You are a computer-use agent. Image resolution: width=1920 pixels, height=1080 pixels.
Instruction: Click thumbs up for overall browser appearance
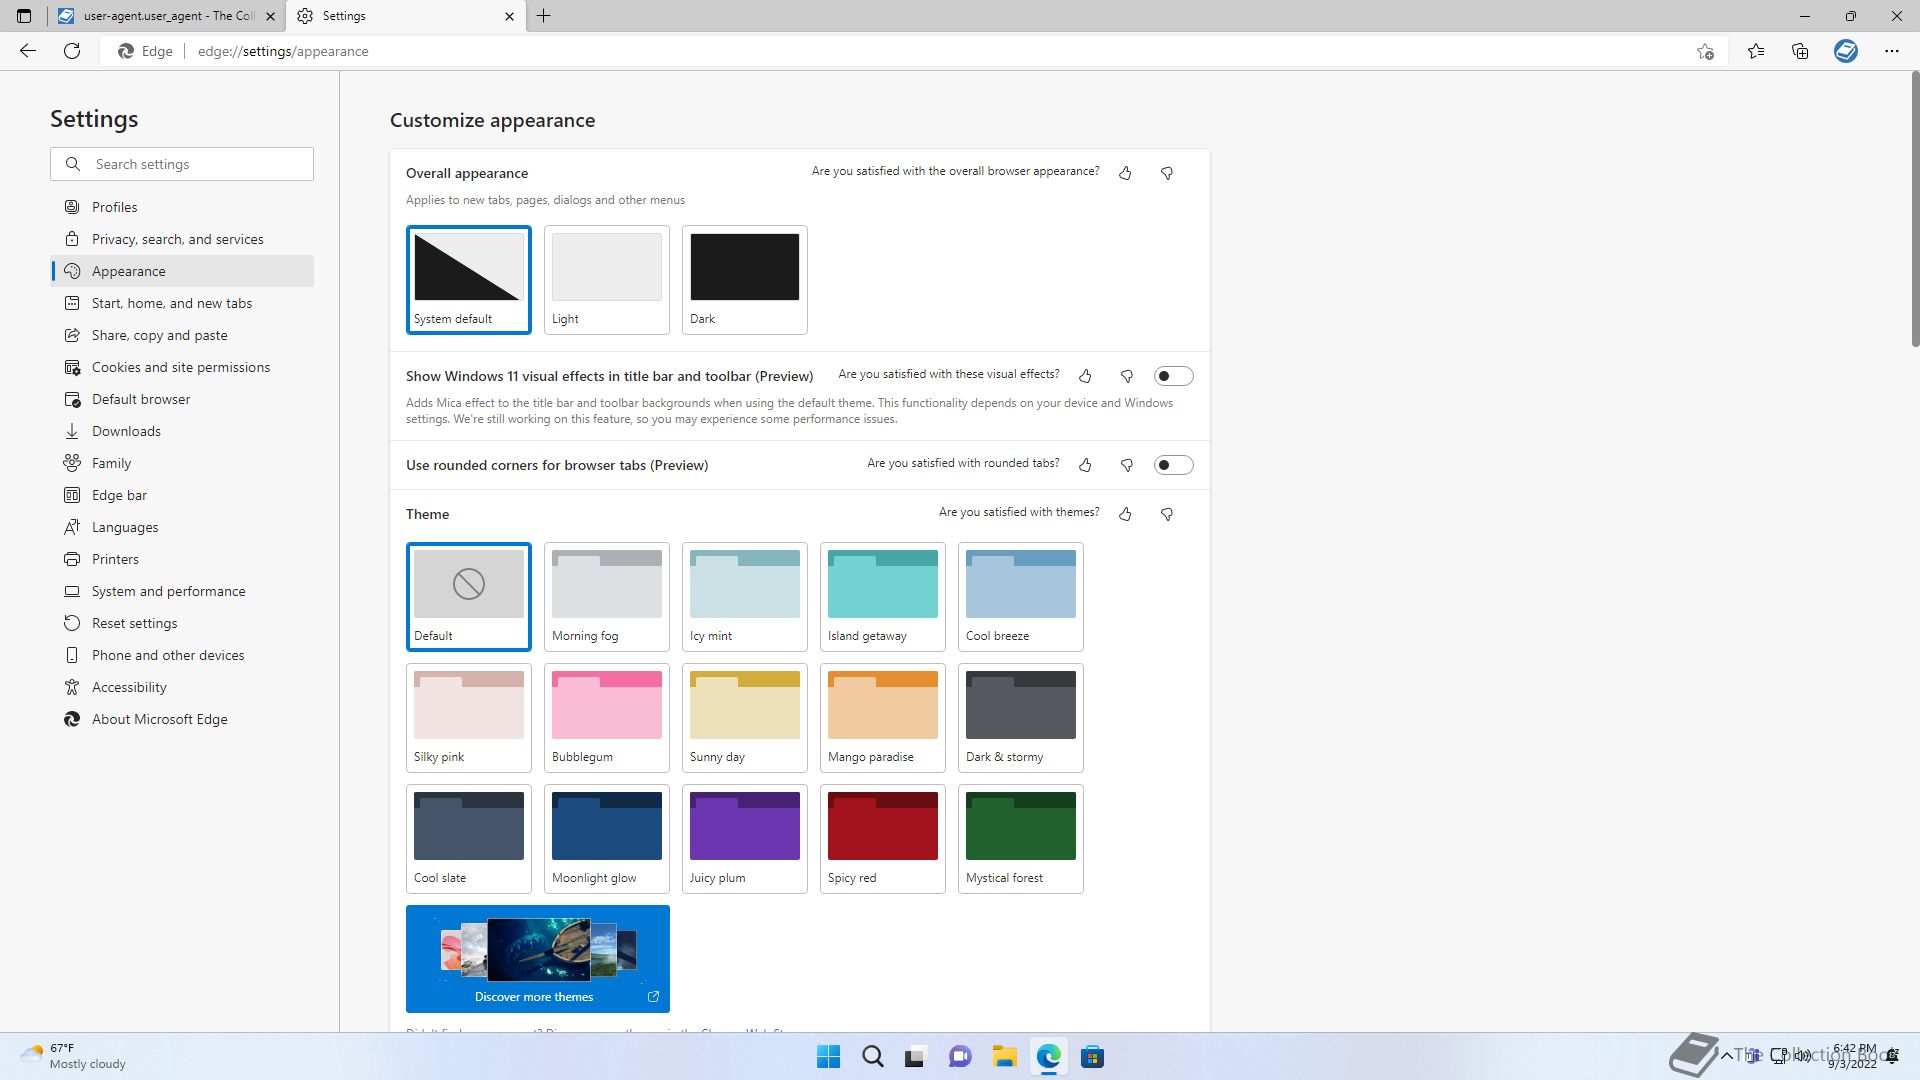(1125, 173)
